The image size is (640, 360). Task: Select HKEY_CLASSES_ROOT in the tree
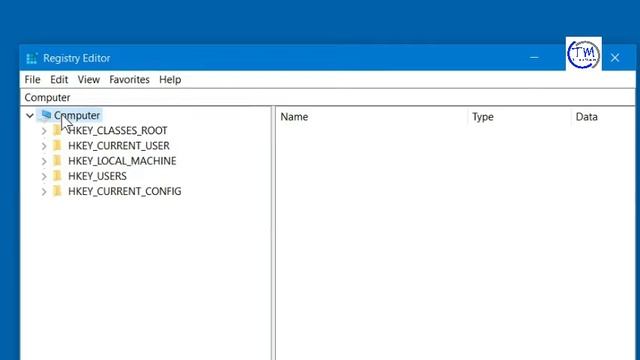(x=118, y=131)
